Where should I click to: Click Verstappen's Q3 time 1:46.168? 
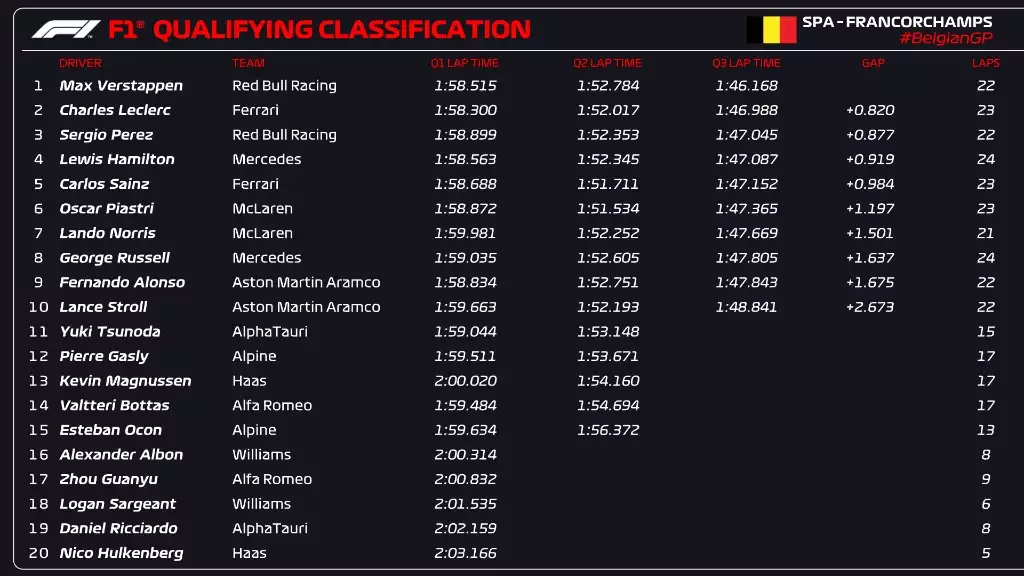pos(746,86)
